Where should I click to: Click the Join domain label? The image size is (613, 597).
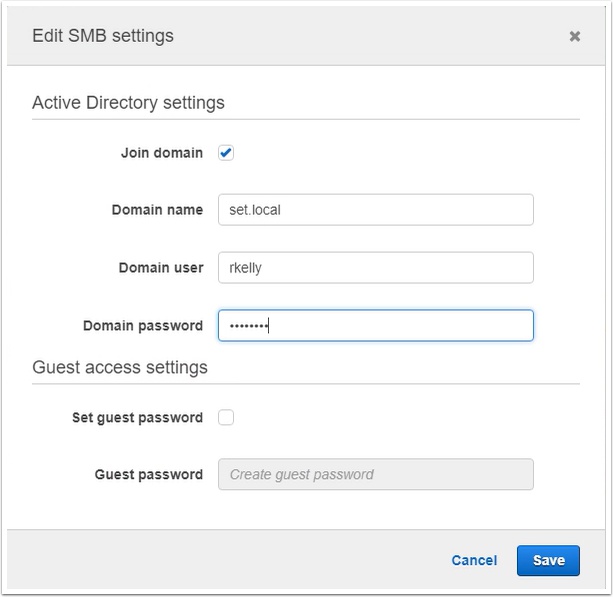(162, 153)
